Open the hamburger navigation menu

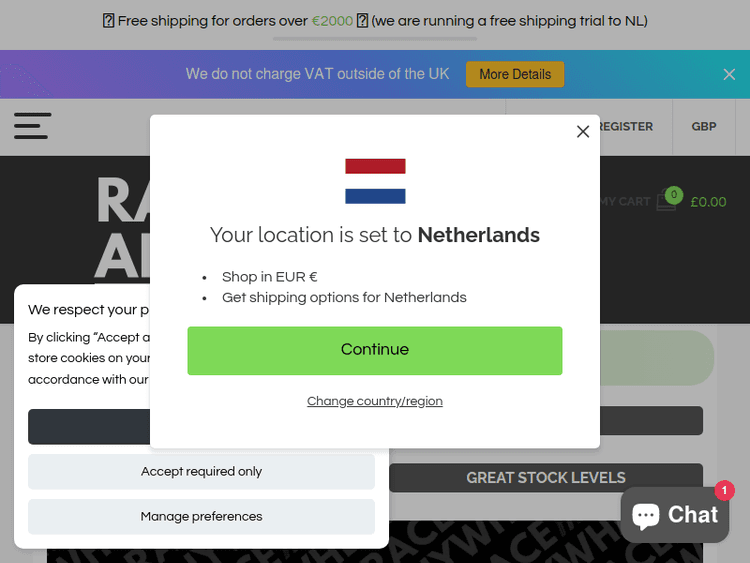[x=32, y=126]
